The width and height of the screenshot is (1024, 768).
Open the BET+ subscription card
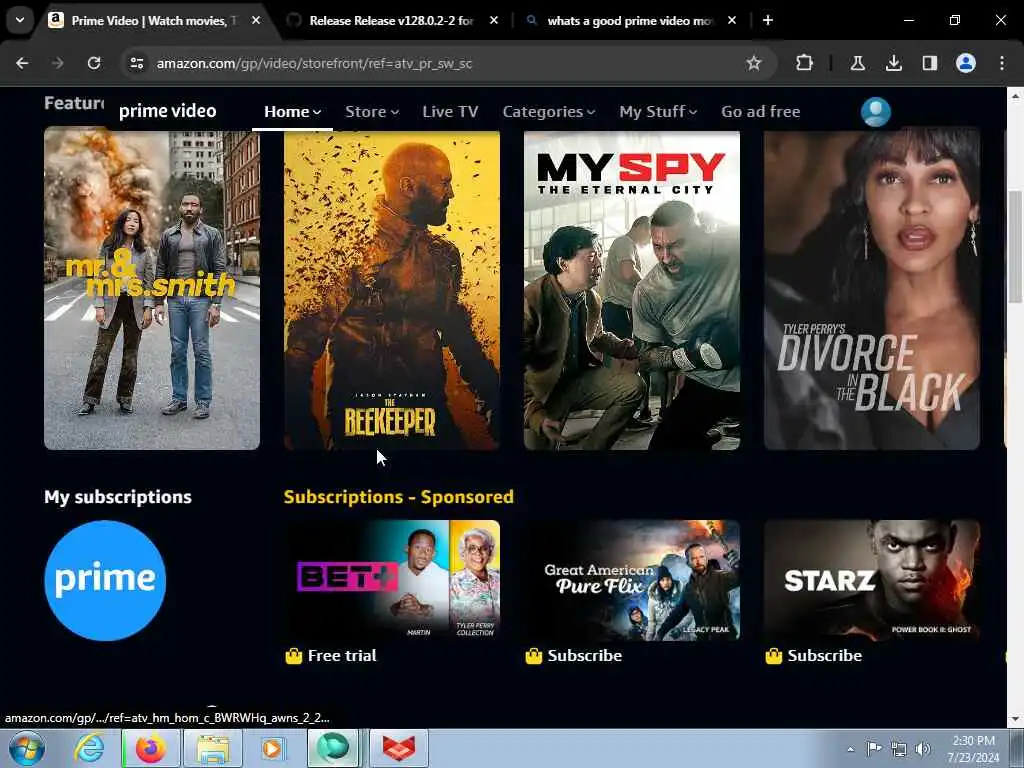[x=392, y=581]
